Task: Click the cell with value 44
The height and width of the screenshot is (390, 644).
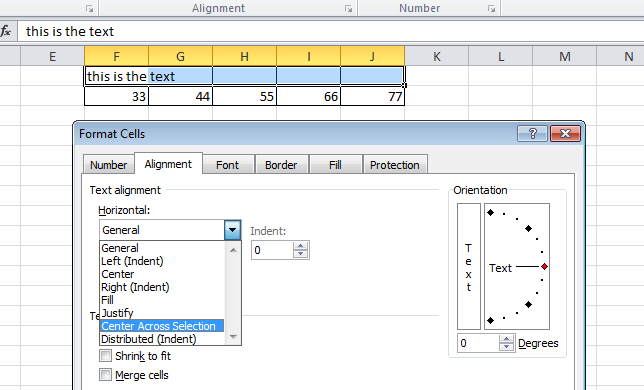Action: click(180, 96)
